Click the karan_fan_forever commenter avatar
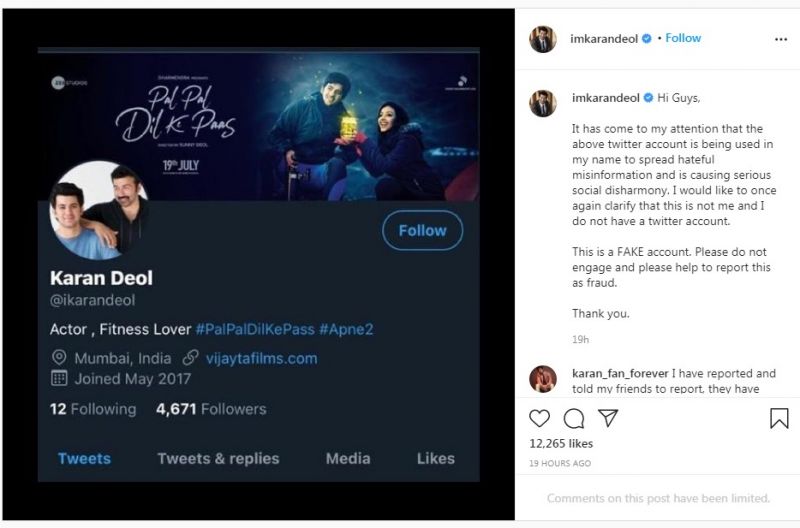The height and width of the screenshot is (528, 800). pyautogui.click(x=543, y=380)
